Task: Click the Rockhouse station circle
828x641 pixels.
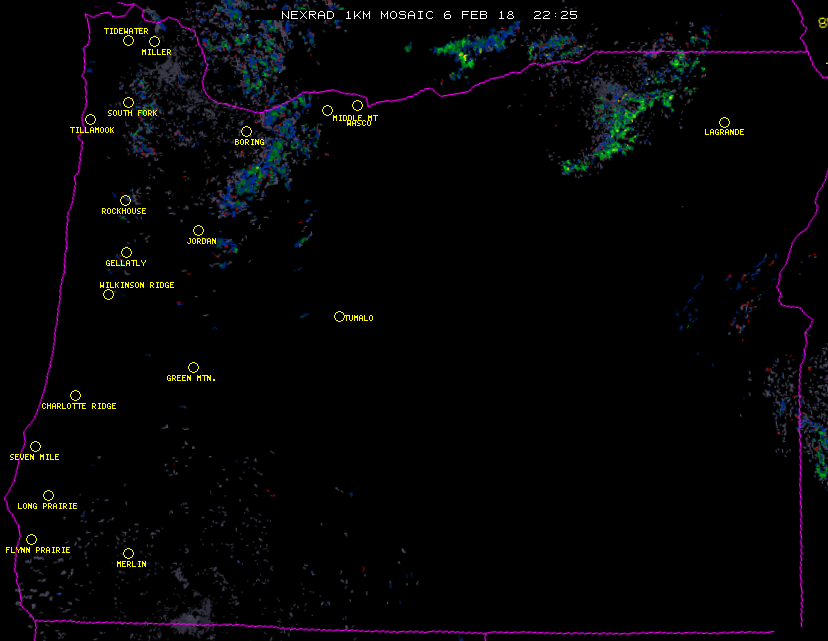Action: 126,201
